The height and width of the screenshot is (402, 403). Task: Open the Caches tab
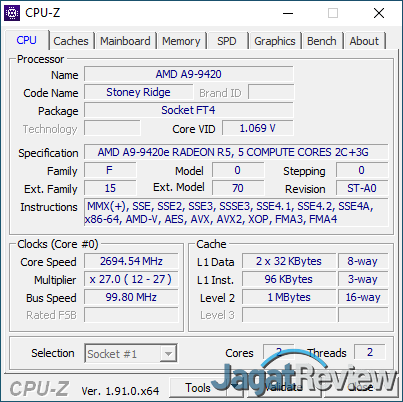point(71,41)
